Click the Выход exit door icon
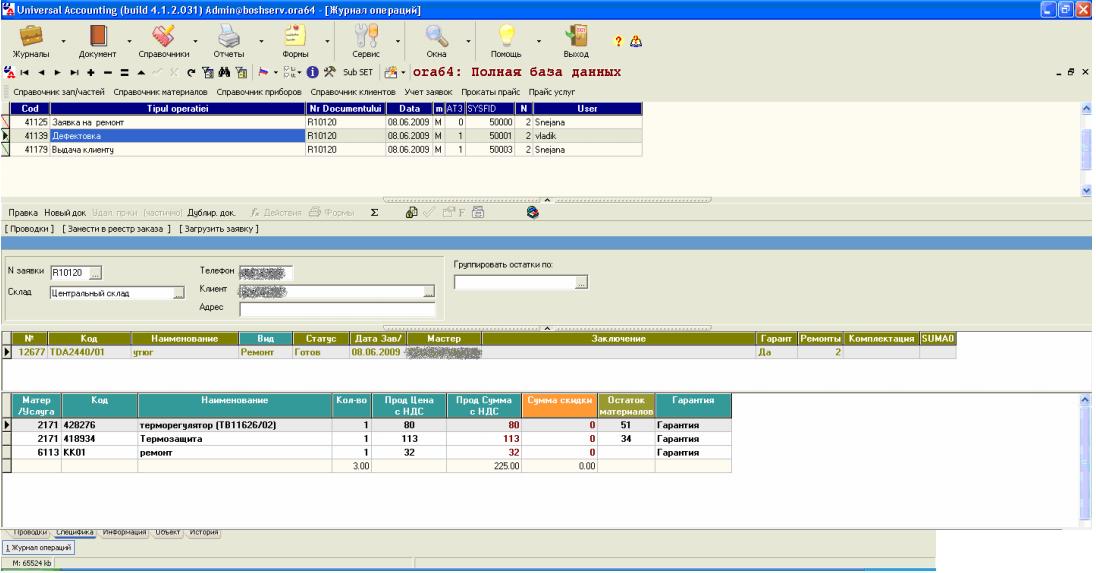This screenshot has width=1096, height=573. 576,36
